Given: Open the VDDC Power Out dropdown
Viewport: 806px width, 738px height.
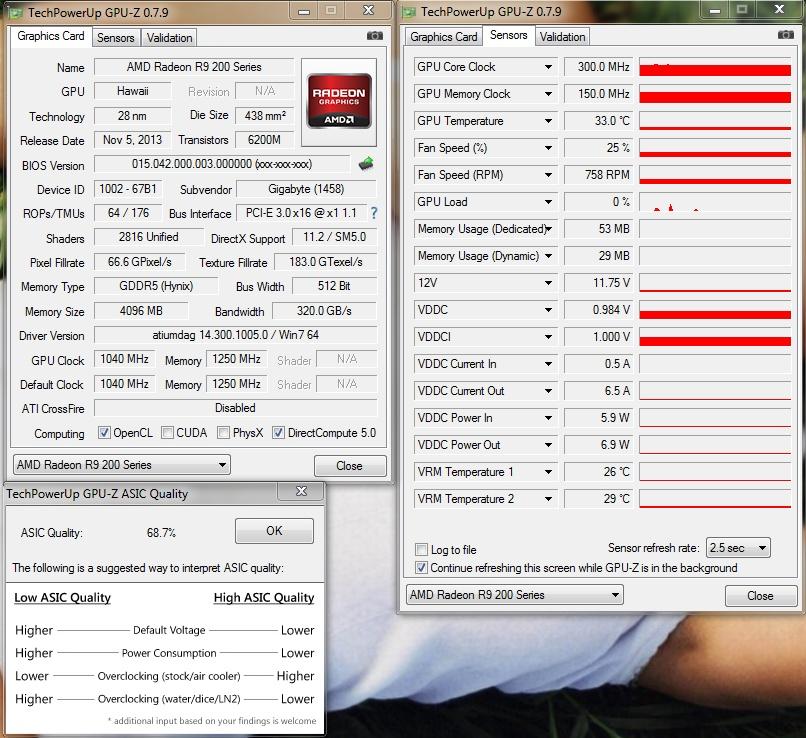Looking at the screenshot, I should point(548,445).
